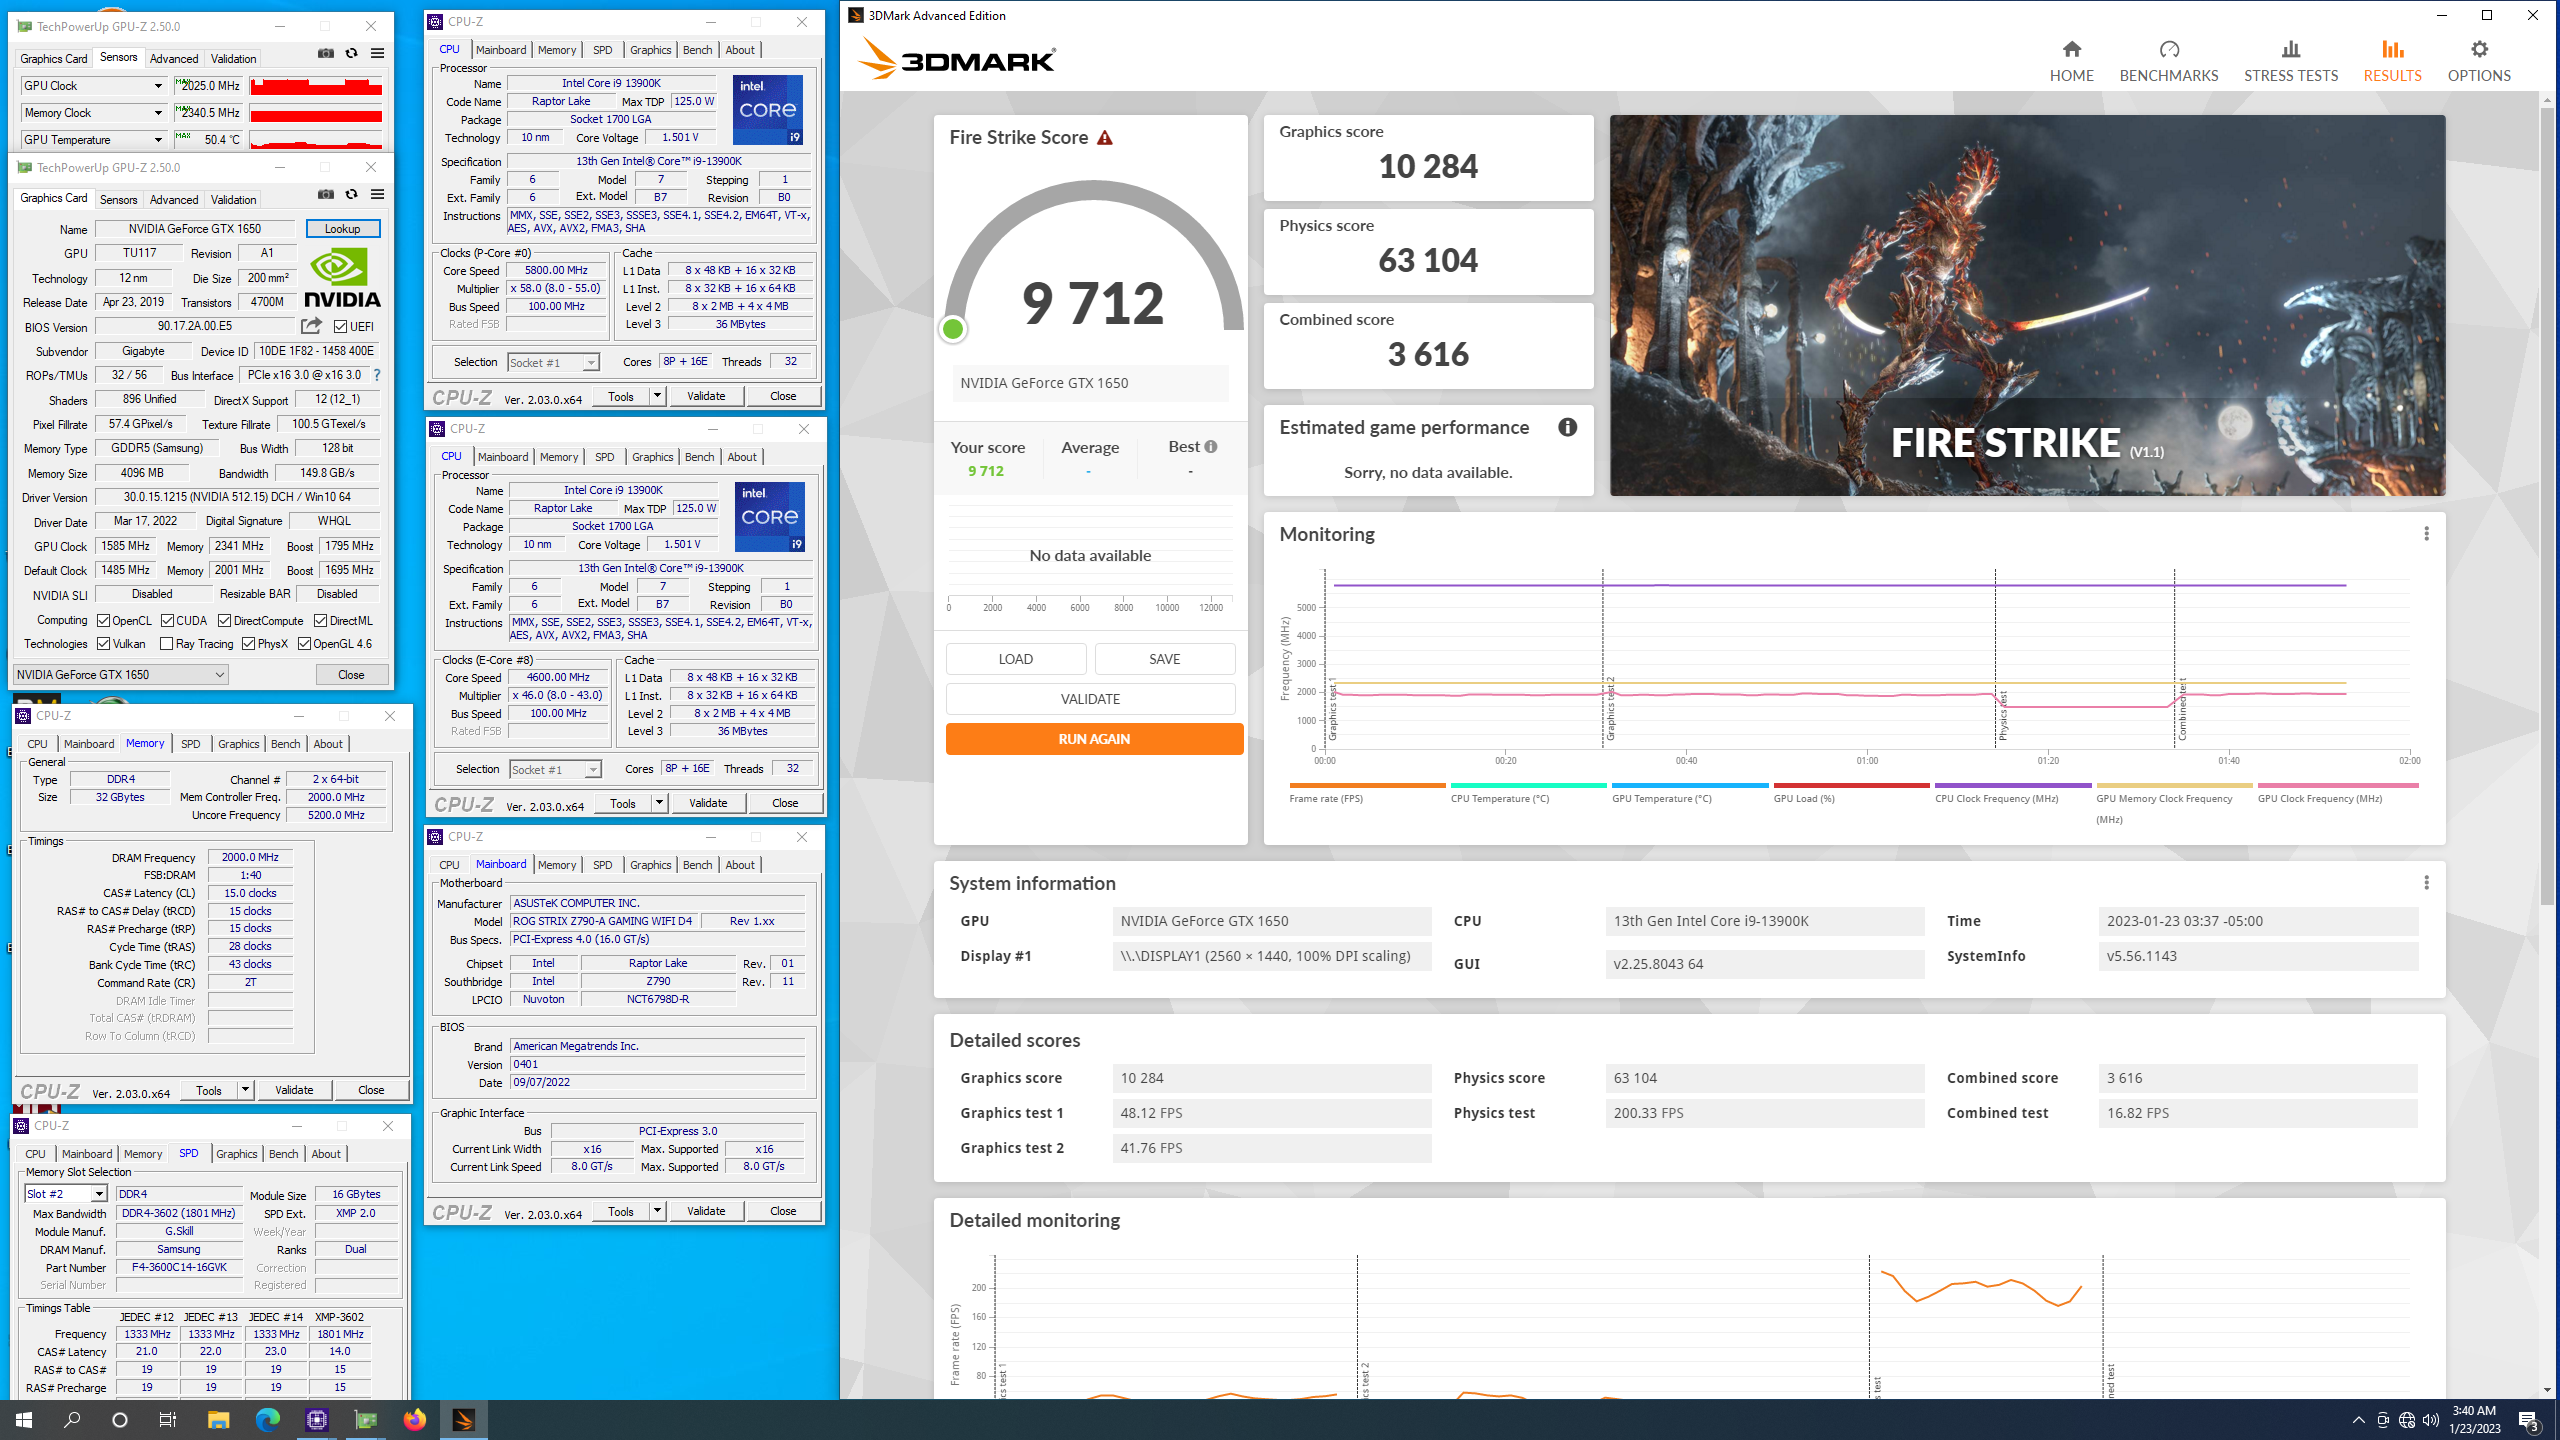This screenshot has width=2560, height=1440.
Task: Open the Mainboard tab in the CPU-Z Memory window
Action: 89,744
